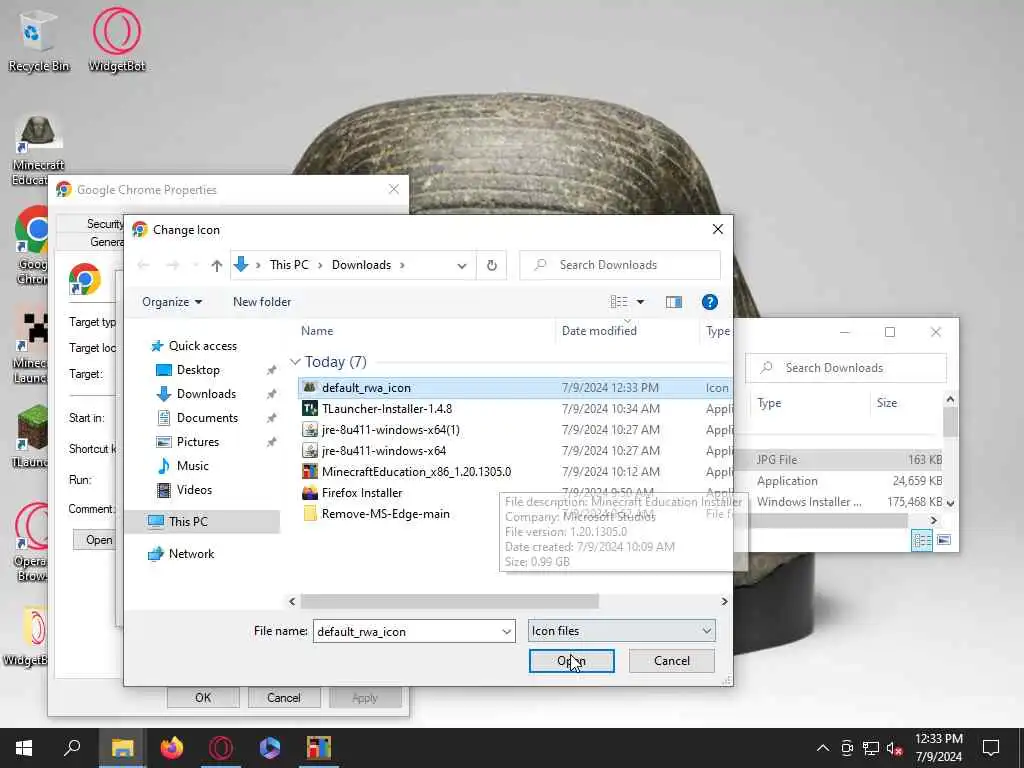Open the notification center

tap(991, 748)
